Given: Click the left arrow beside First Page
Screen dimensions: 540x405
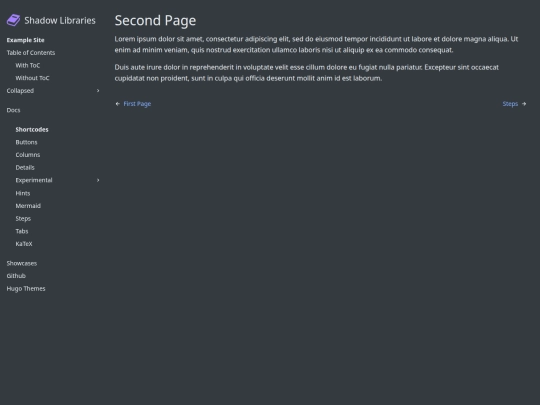Looking at the screenshot, I should point(118,104).
